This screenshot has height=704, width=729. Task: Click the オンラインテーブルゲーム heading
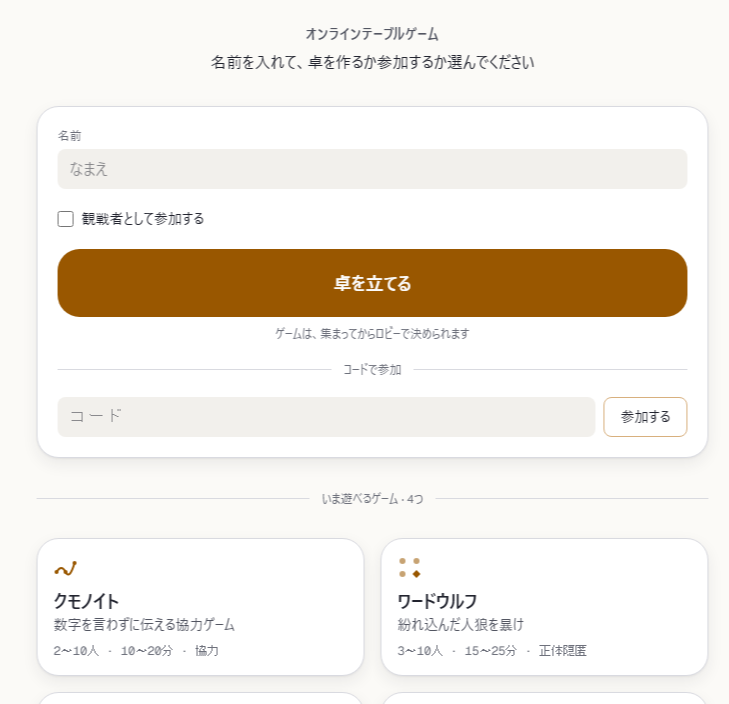372,34
